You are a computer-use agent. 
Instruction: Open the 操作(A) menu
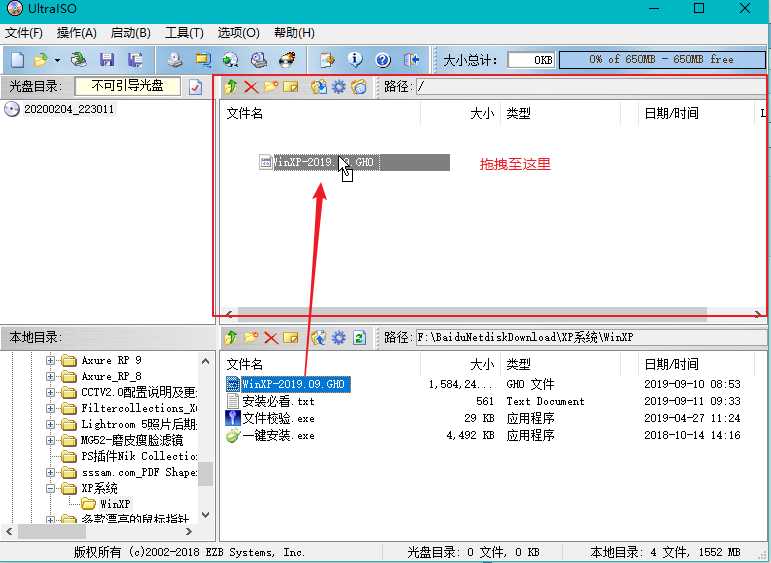click(77, 33)
